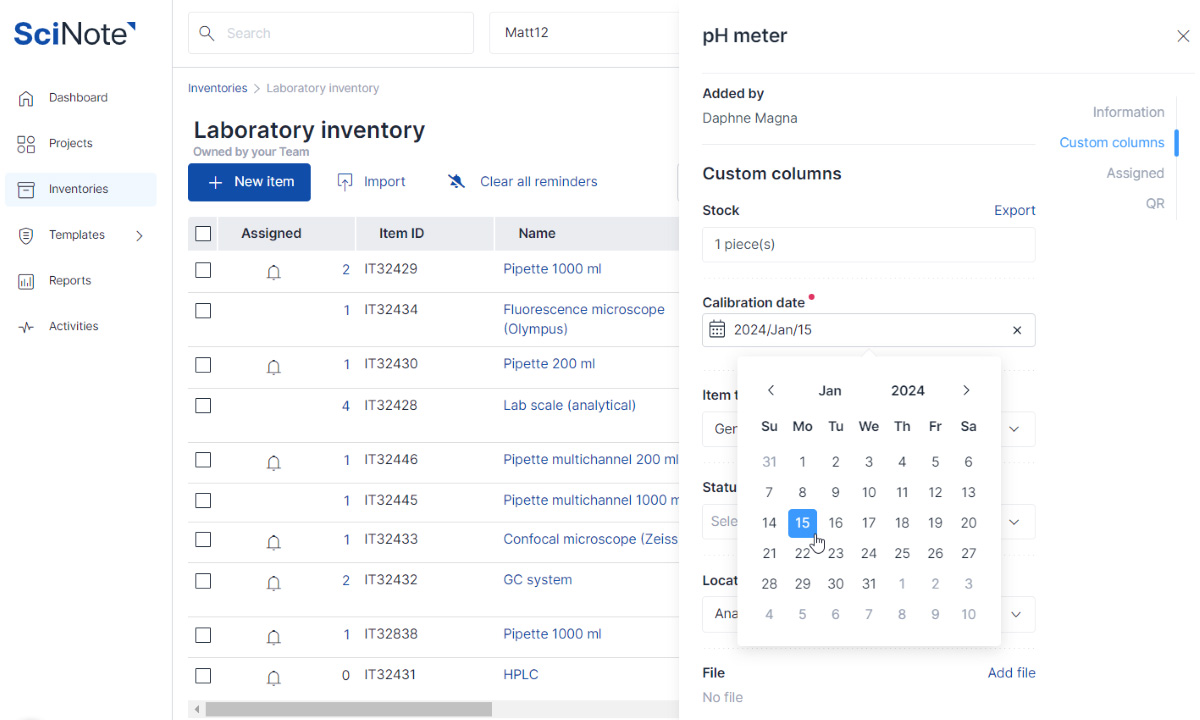Click the horizontal table scrollbar
The height and width of the screenshot is (720, 1200).
pos(348,709)
